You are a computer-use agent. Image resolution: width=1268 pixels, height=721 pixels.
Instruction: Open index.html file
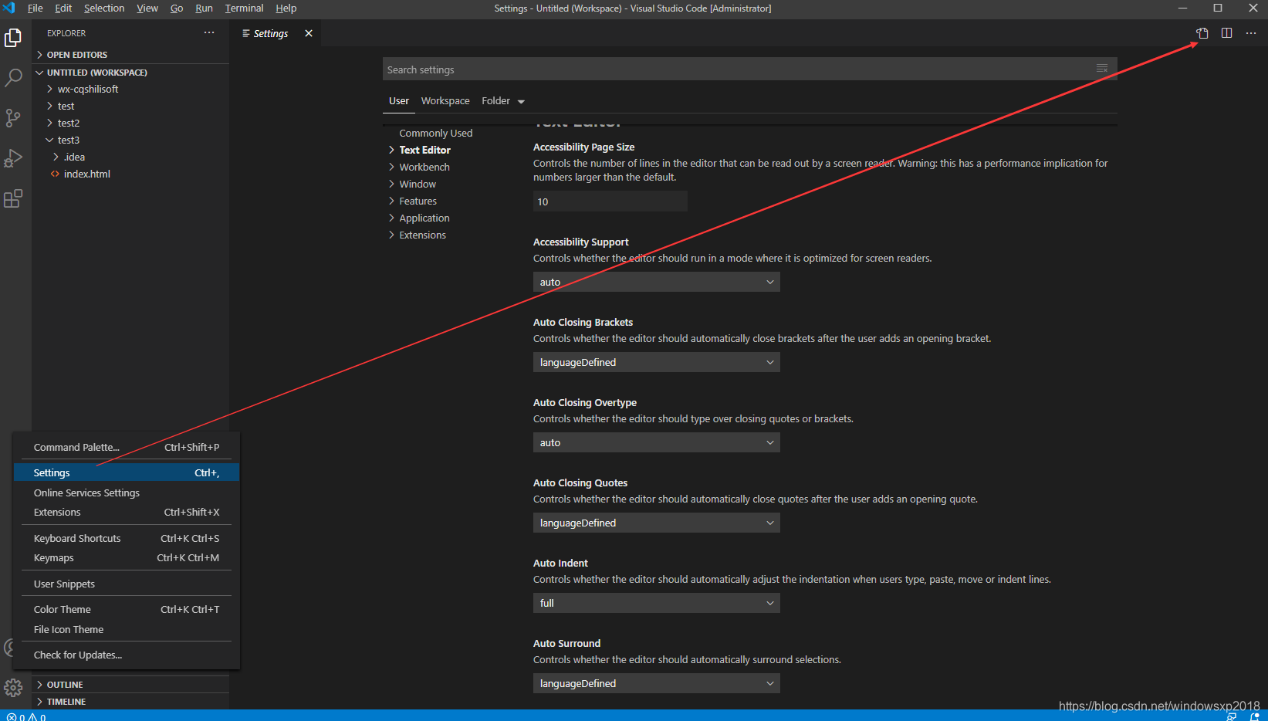87,174
